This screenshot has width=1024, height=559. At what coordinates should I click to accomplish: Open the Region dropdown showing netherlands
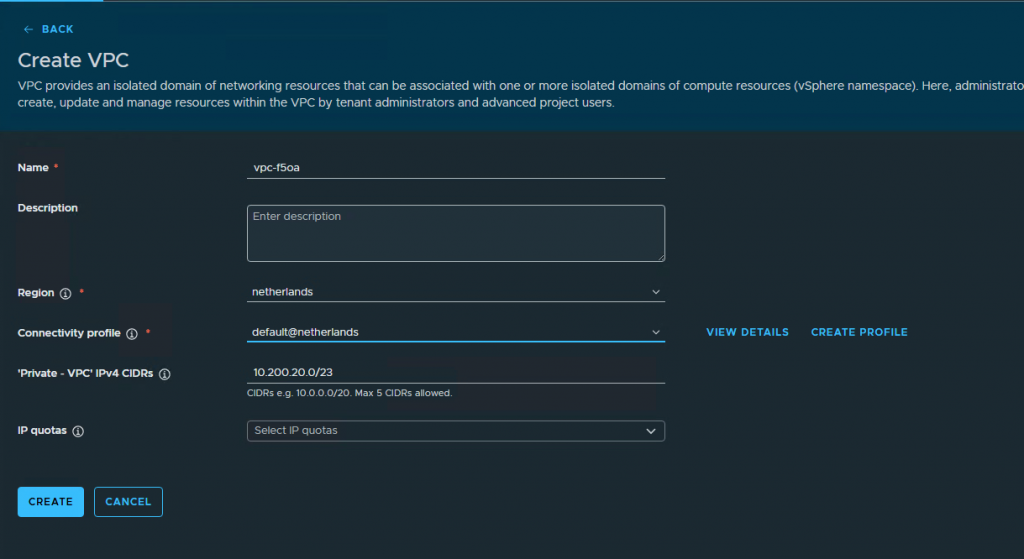coord(456,292)
